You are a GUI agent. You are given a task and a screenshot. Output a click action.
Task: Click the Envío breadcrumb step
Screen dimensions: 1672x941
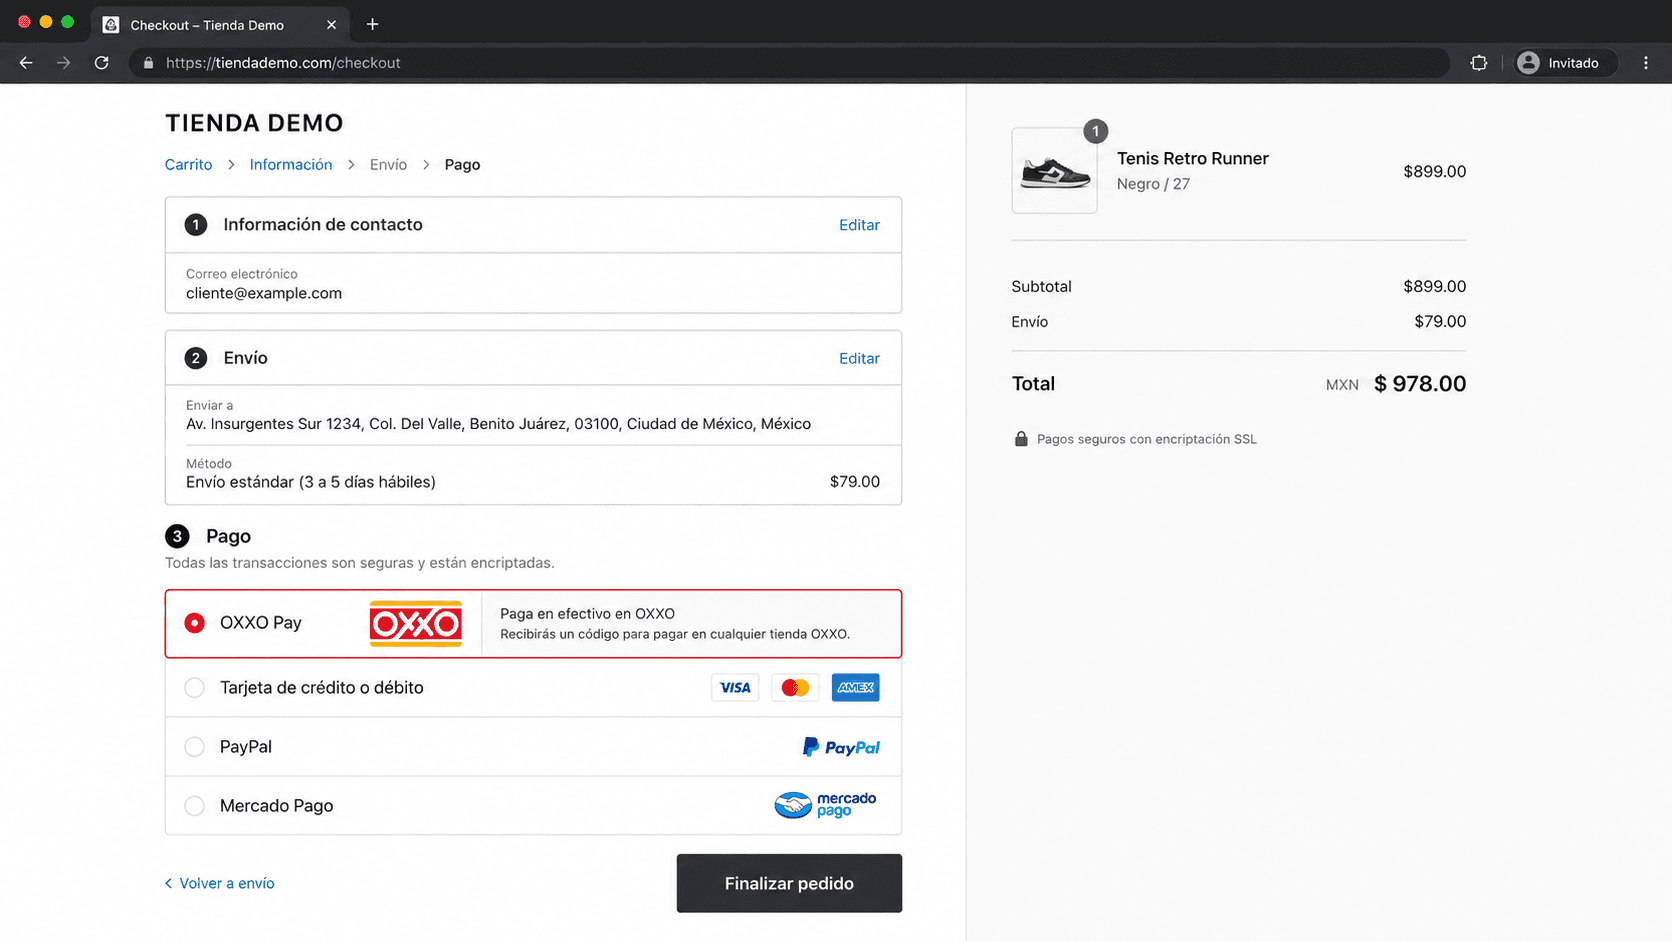pos(388,165)
